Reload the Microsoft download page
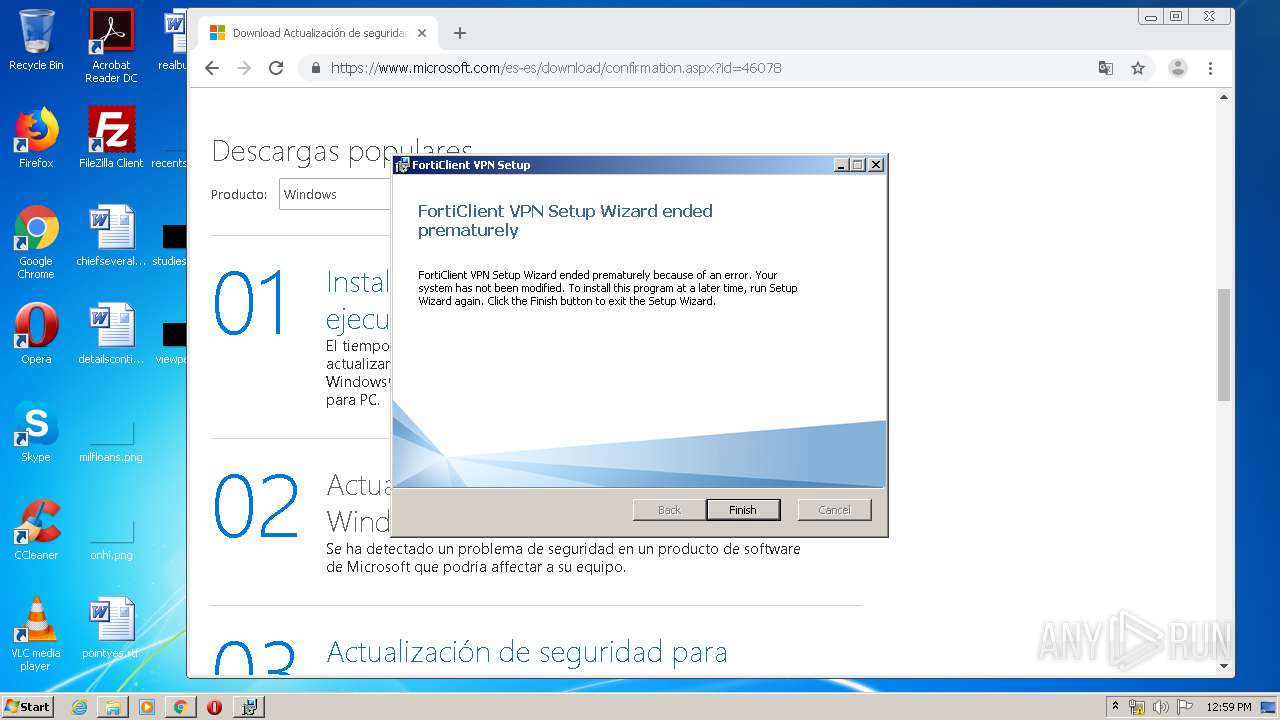The height and width of the screenshot is (720, 1280). pyautogui.click(x=277, y=68)
